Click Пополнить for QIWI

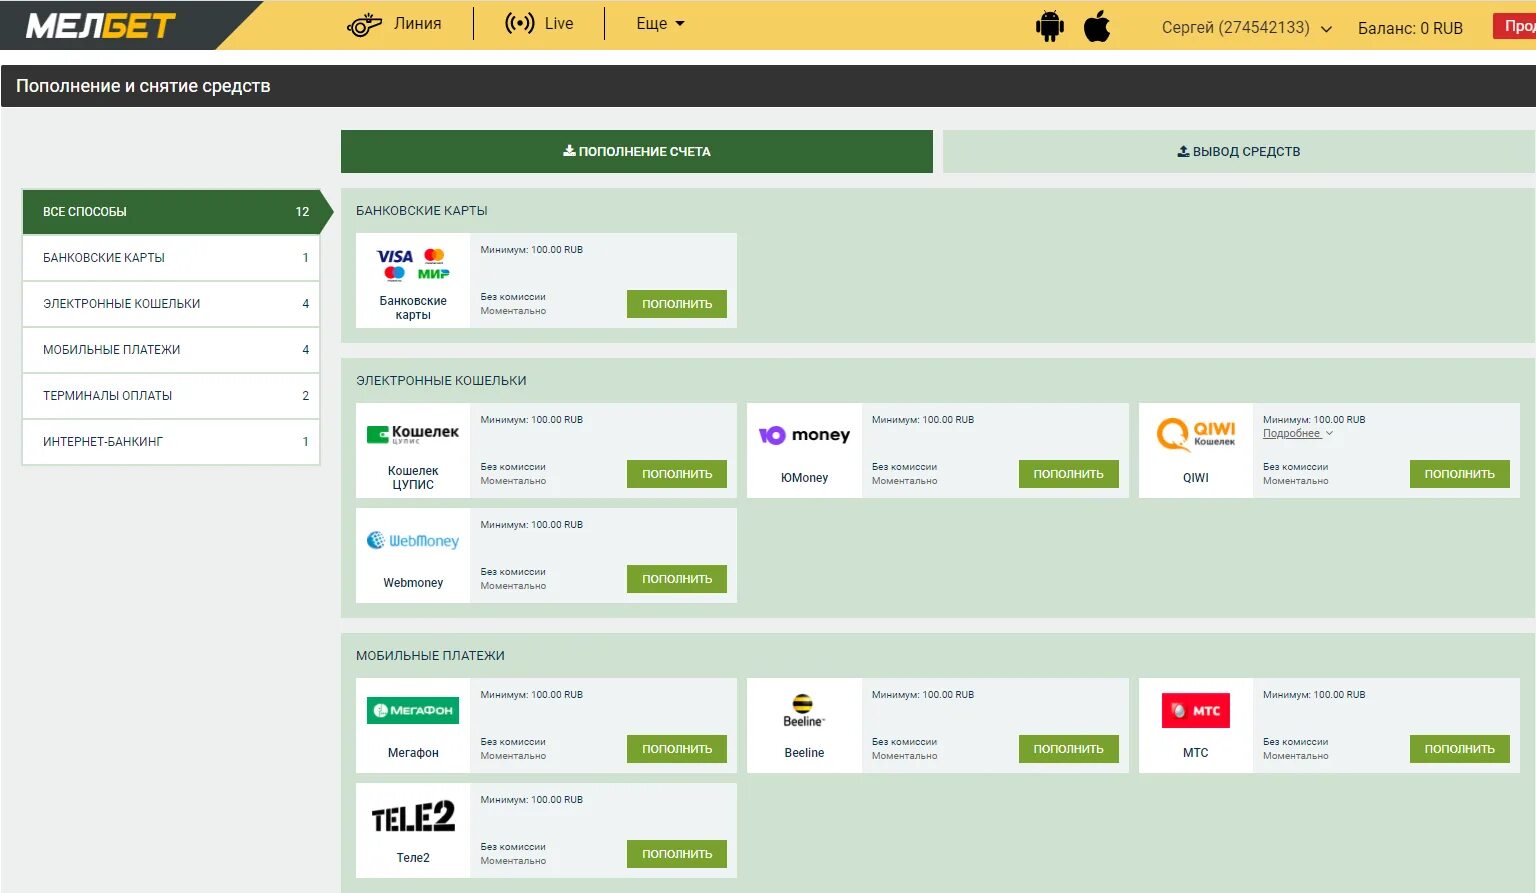[1460, 474]
